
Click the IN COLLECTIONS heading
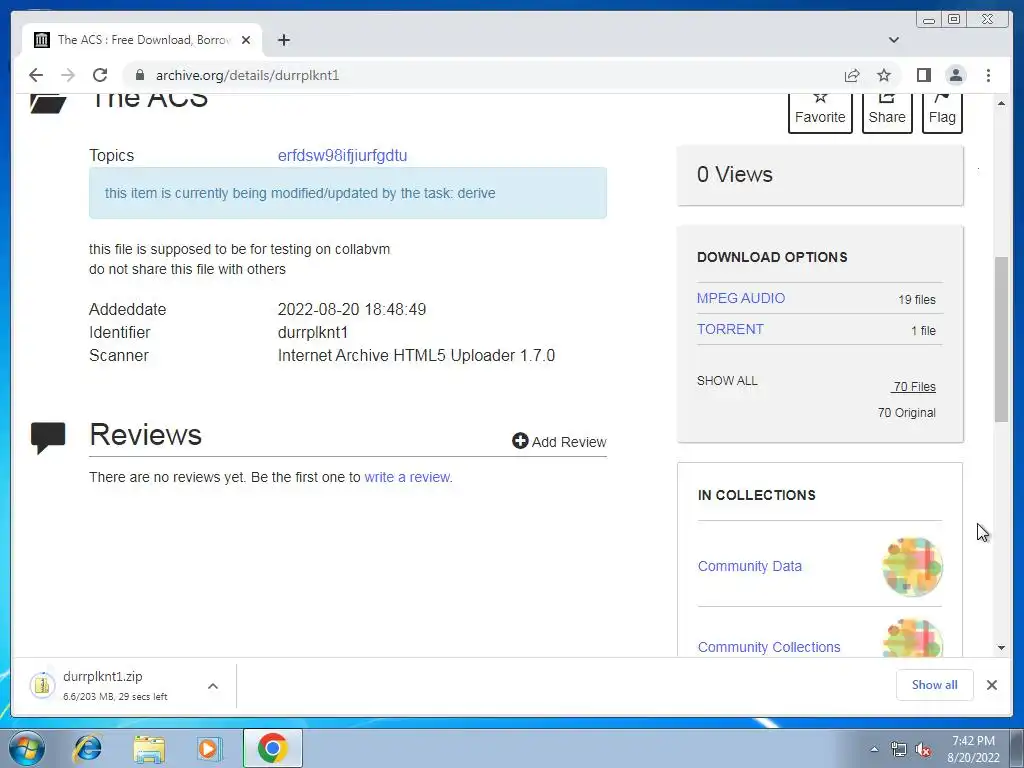click(756, 495)
